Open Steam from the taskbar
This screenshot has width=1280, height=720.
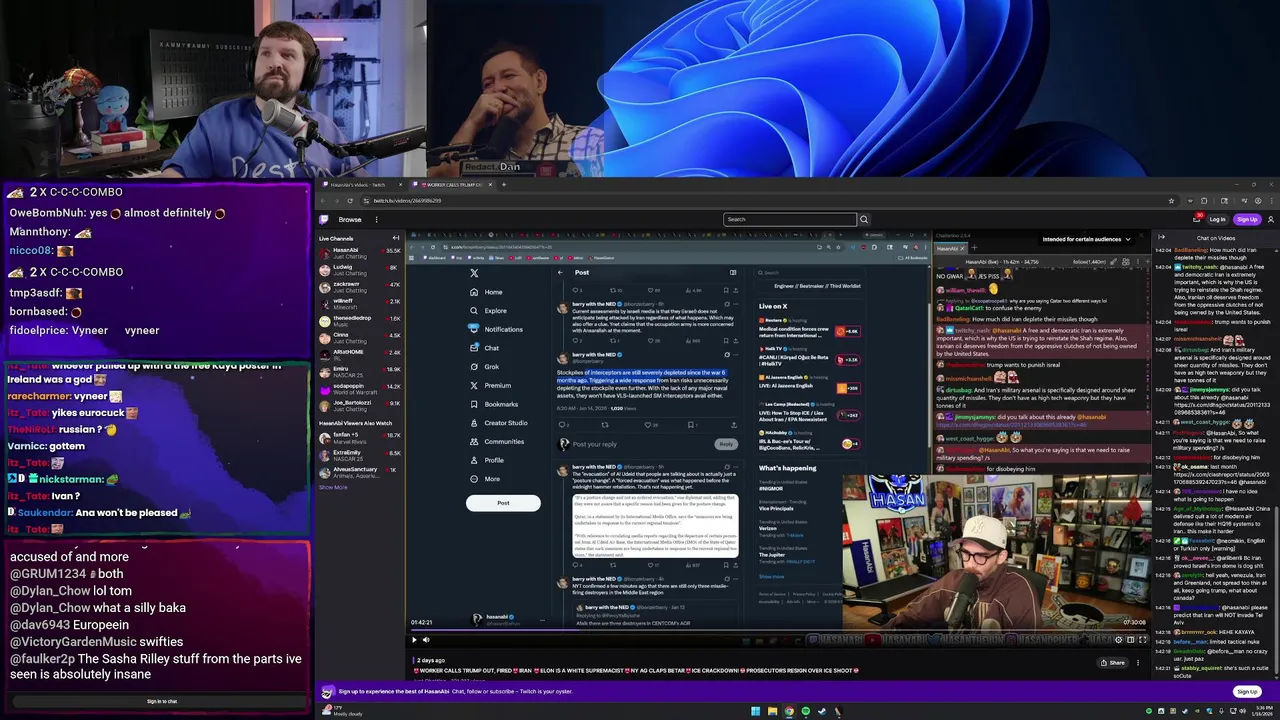(x=822, y=711)
